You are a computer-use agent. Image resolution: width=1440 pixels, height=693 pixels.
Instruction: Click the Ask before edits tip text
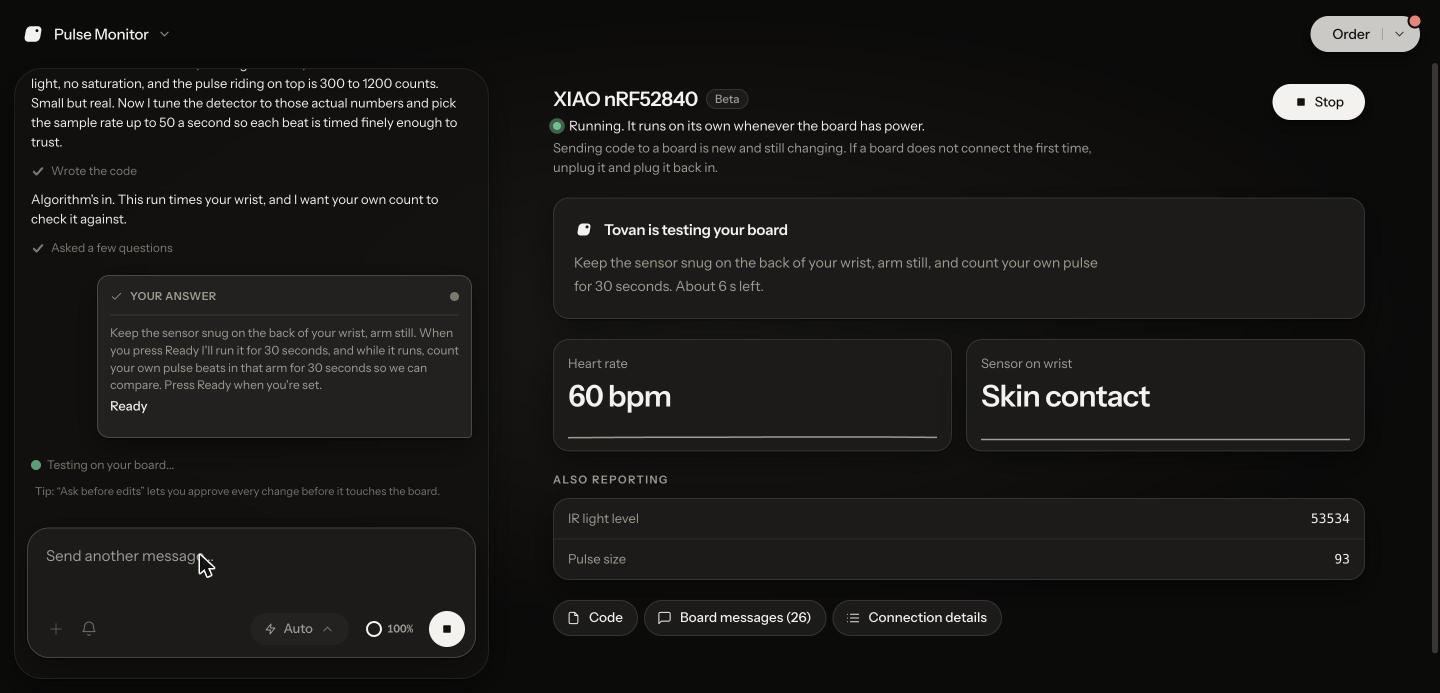237,491
